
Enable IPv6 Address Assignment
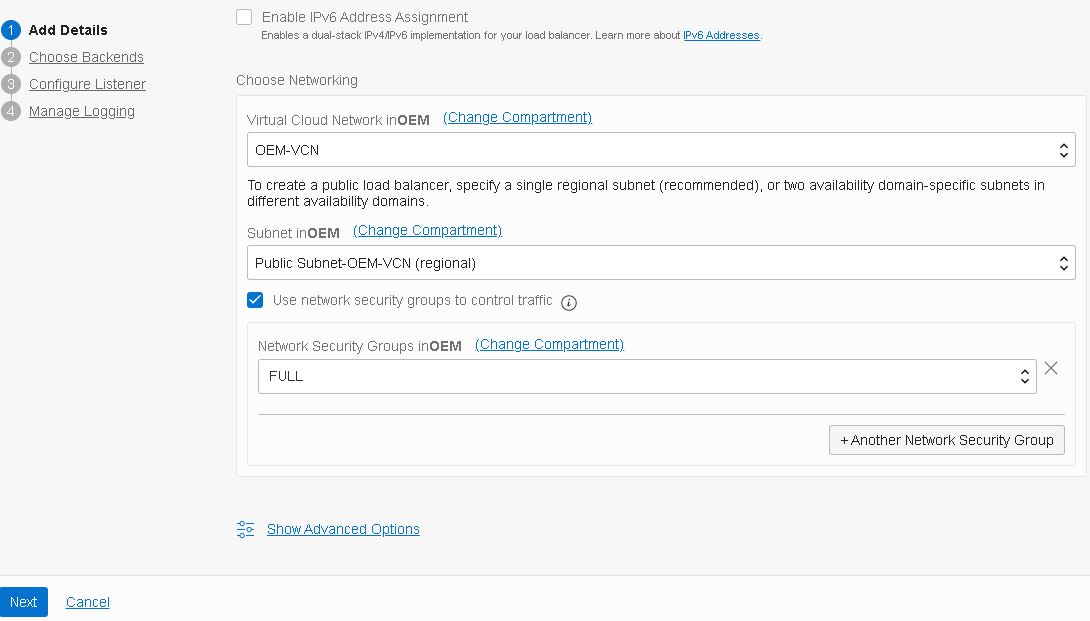(x=243, y=17)
